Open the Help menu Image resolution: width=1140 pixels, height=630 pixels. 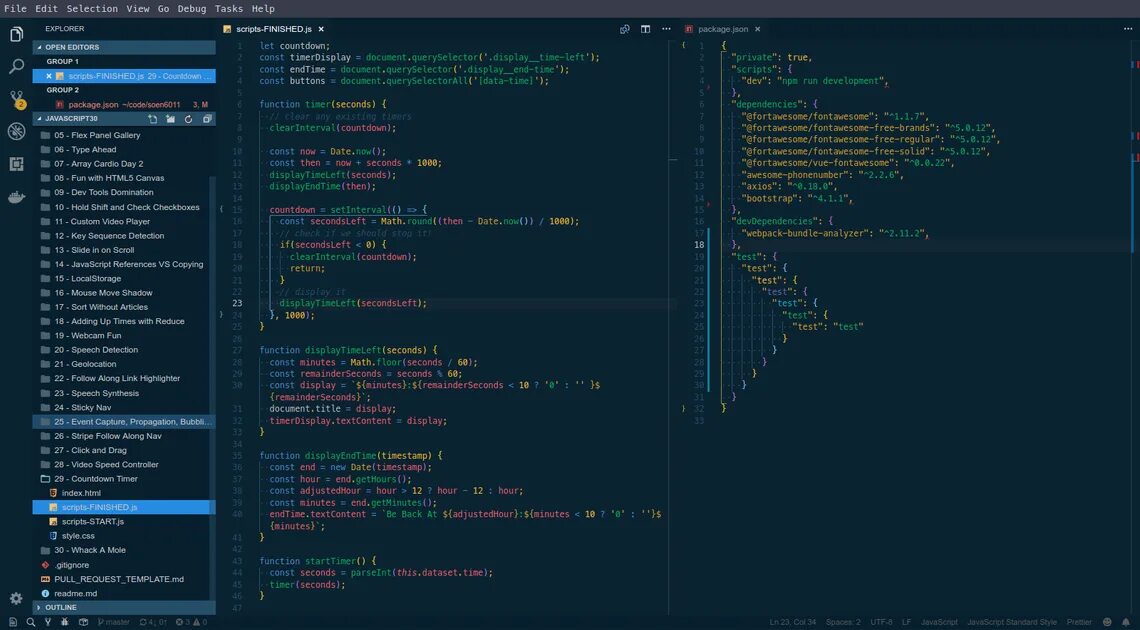(x=263, y=9)
